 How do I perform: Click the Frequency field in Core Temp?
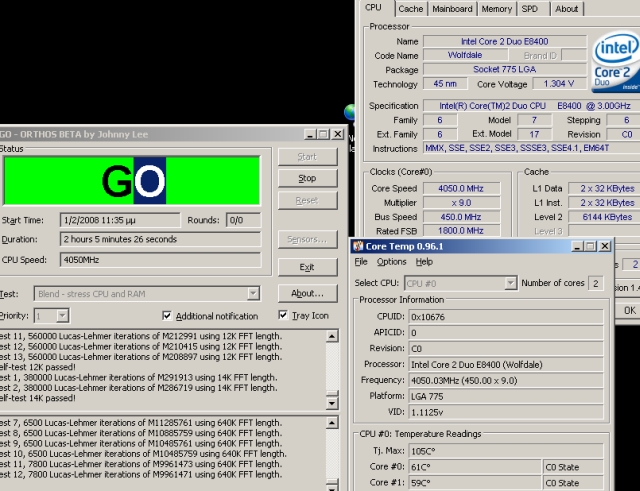pos(506,380)
